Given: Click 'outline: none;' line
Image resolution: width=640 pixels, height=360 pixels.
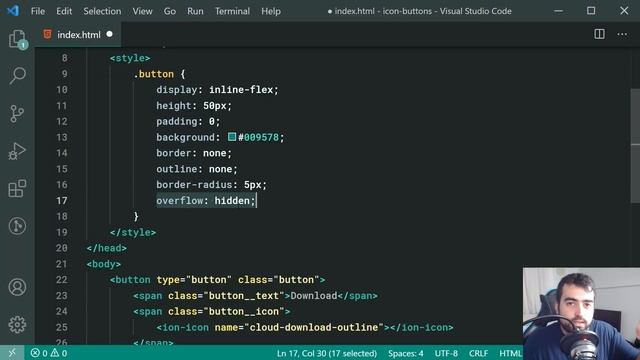Looking at the screenshot, I should click(x=197, y=169).
